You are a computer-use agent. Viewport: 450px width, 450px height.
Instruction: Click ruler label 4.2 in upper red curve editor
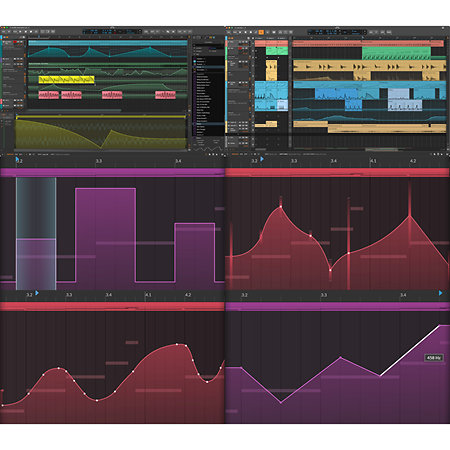[413, 161]
